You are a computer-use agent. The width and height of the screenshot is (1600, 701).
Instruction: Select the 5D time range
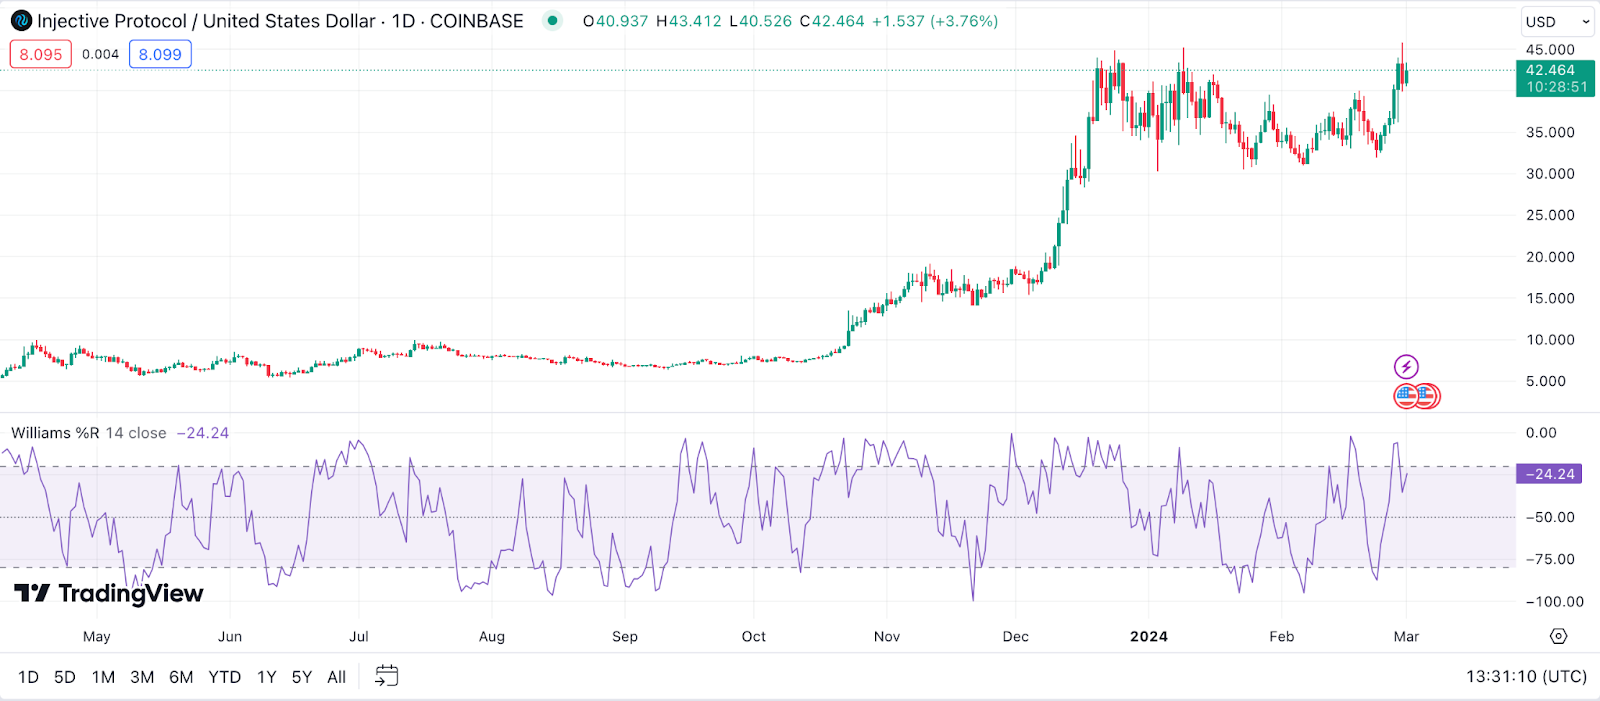point(65,677)
